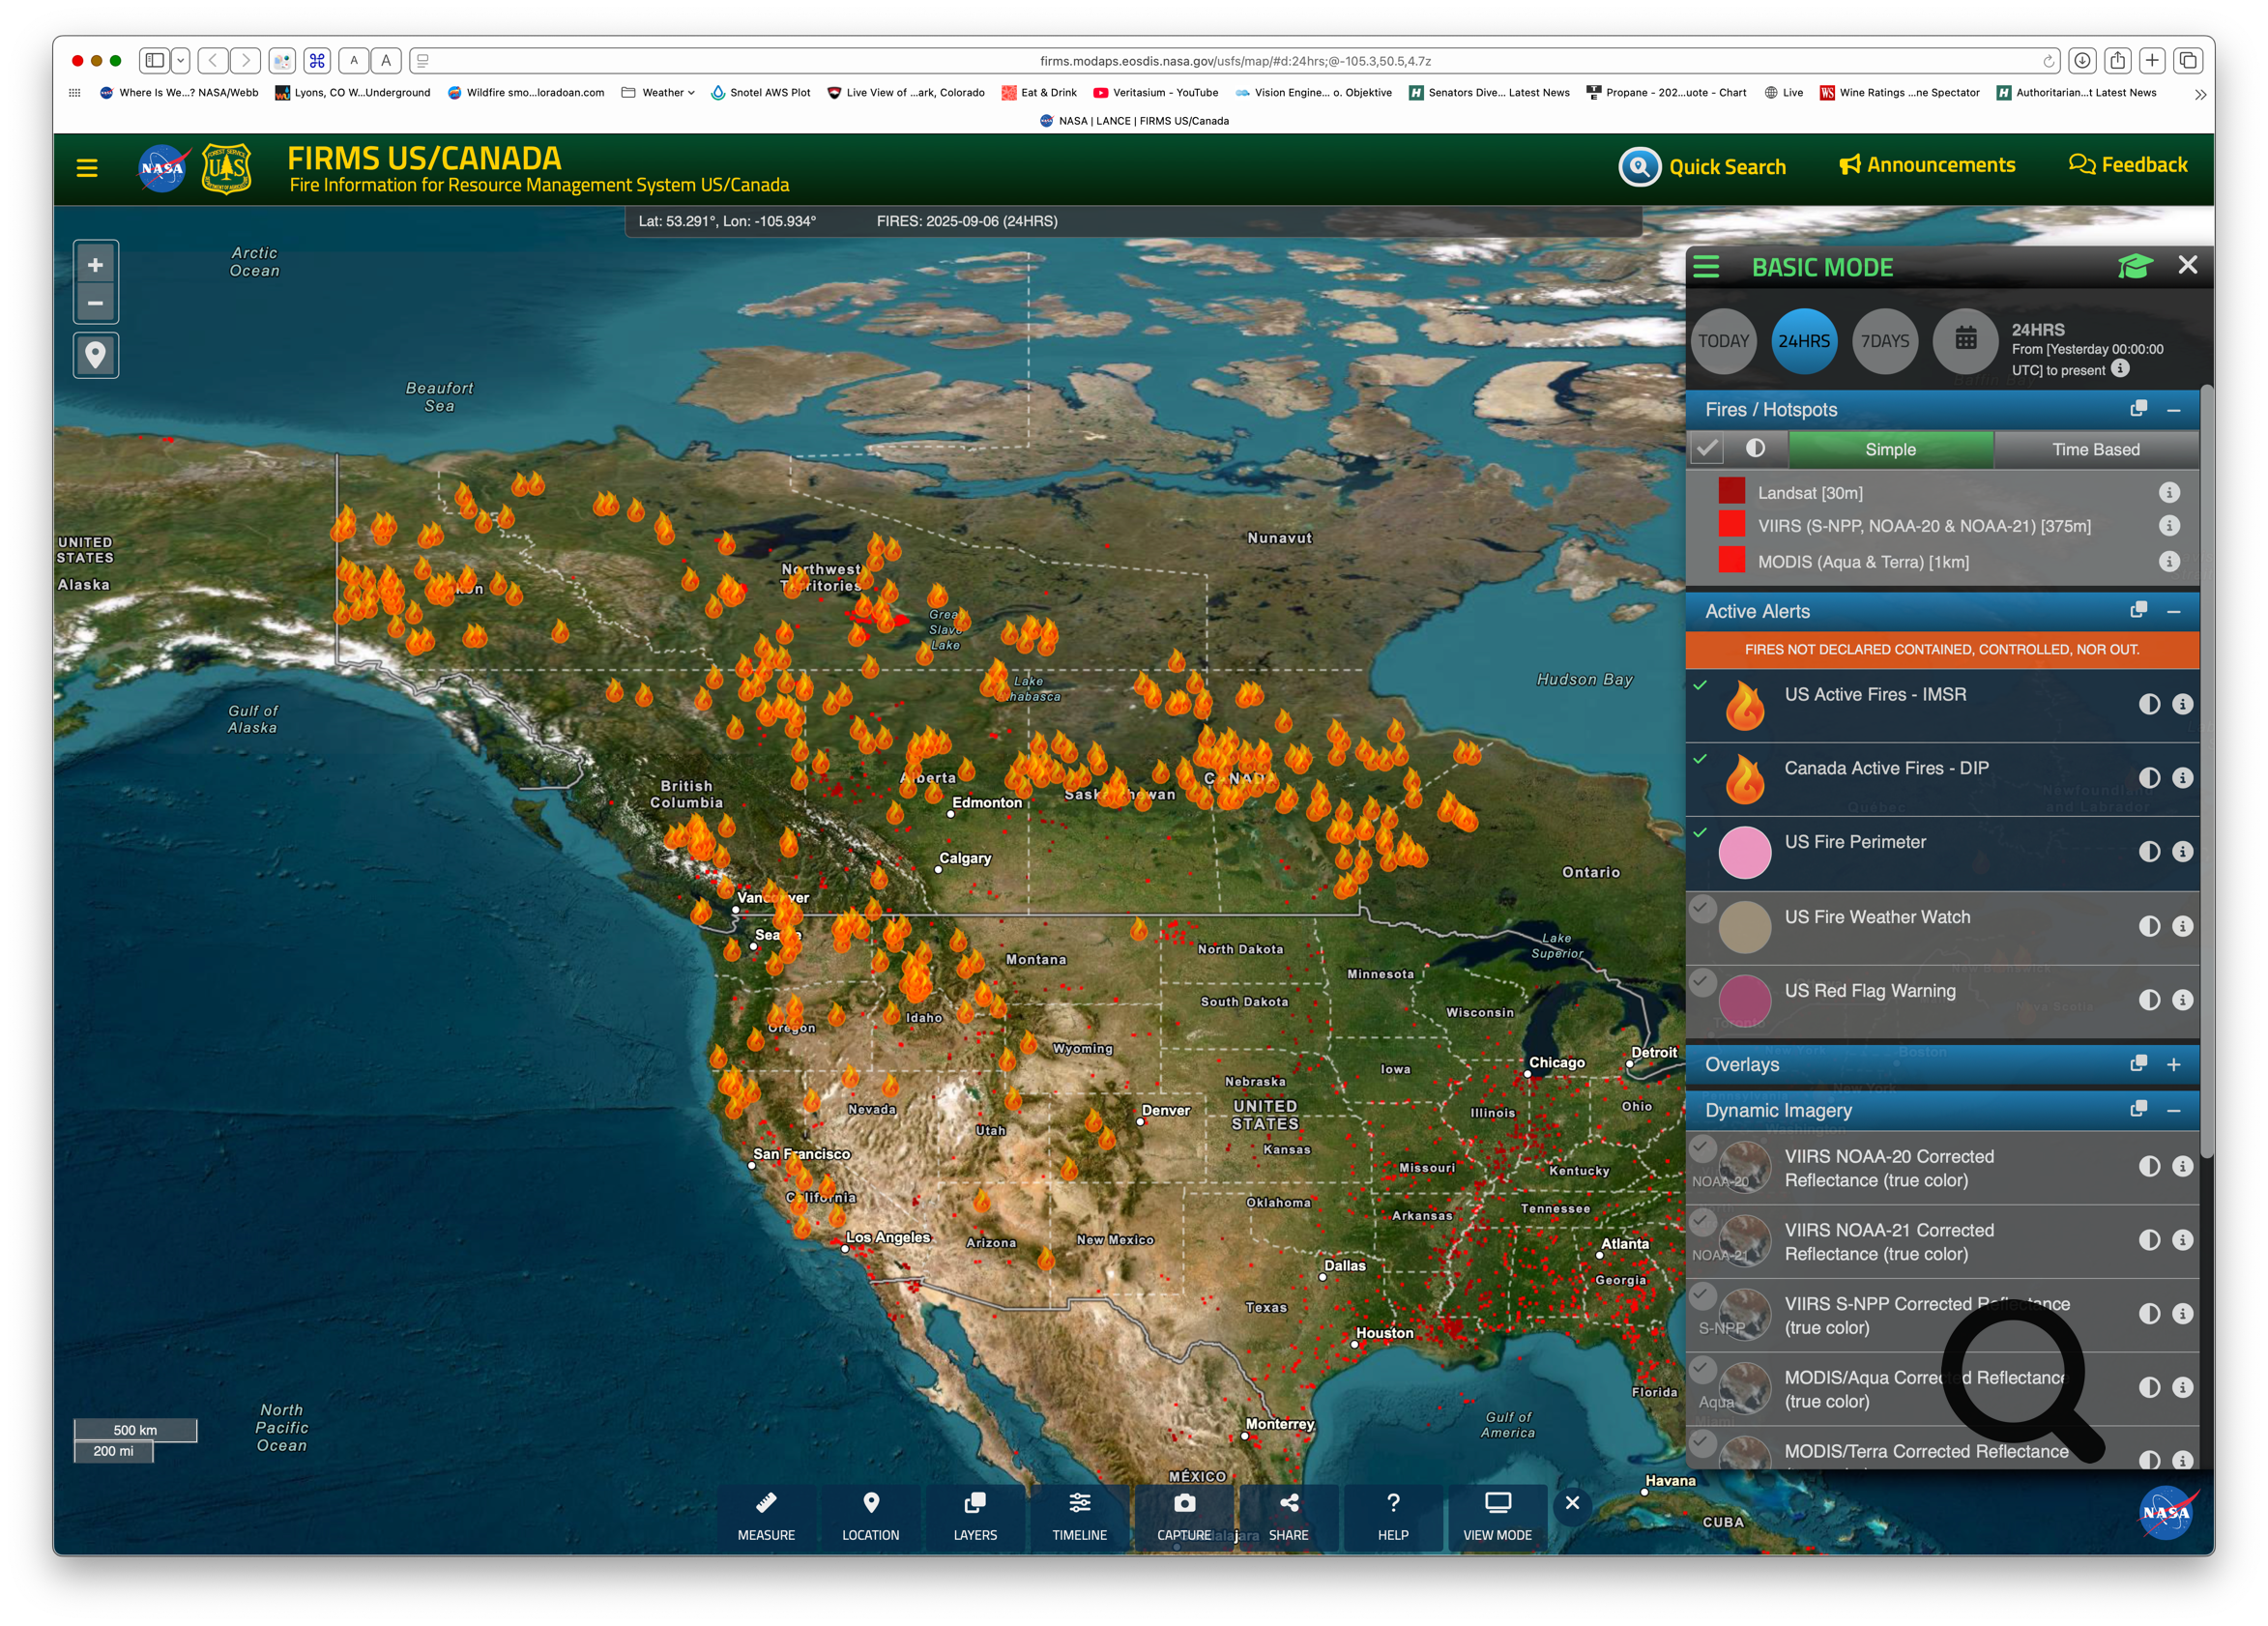Click the Safari address bar
The image size is (2268, 1626).
[1235, 61]
